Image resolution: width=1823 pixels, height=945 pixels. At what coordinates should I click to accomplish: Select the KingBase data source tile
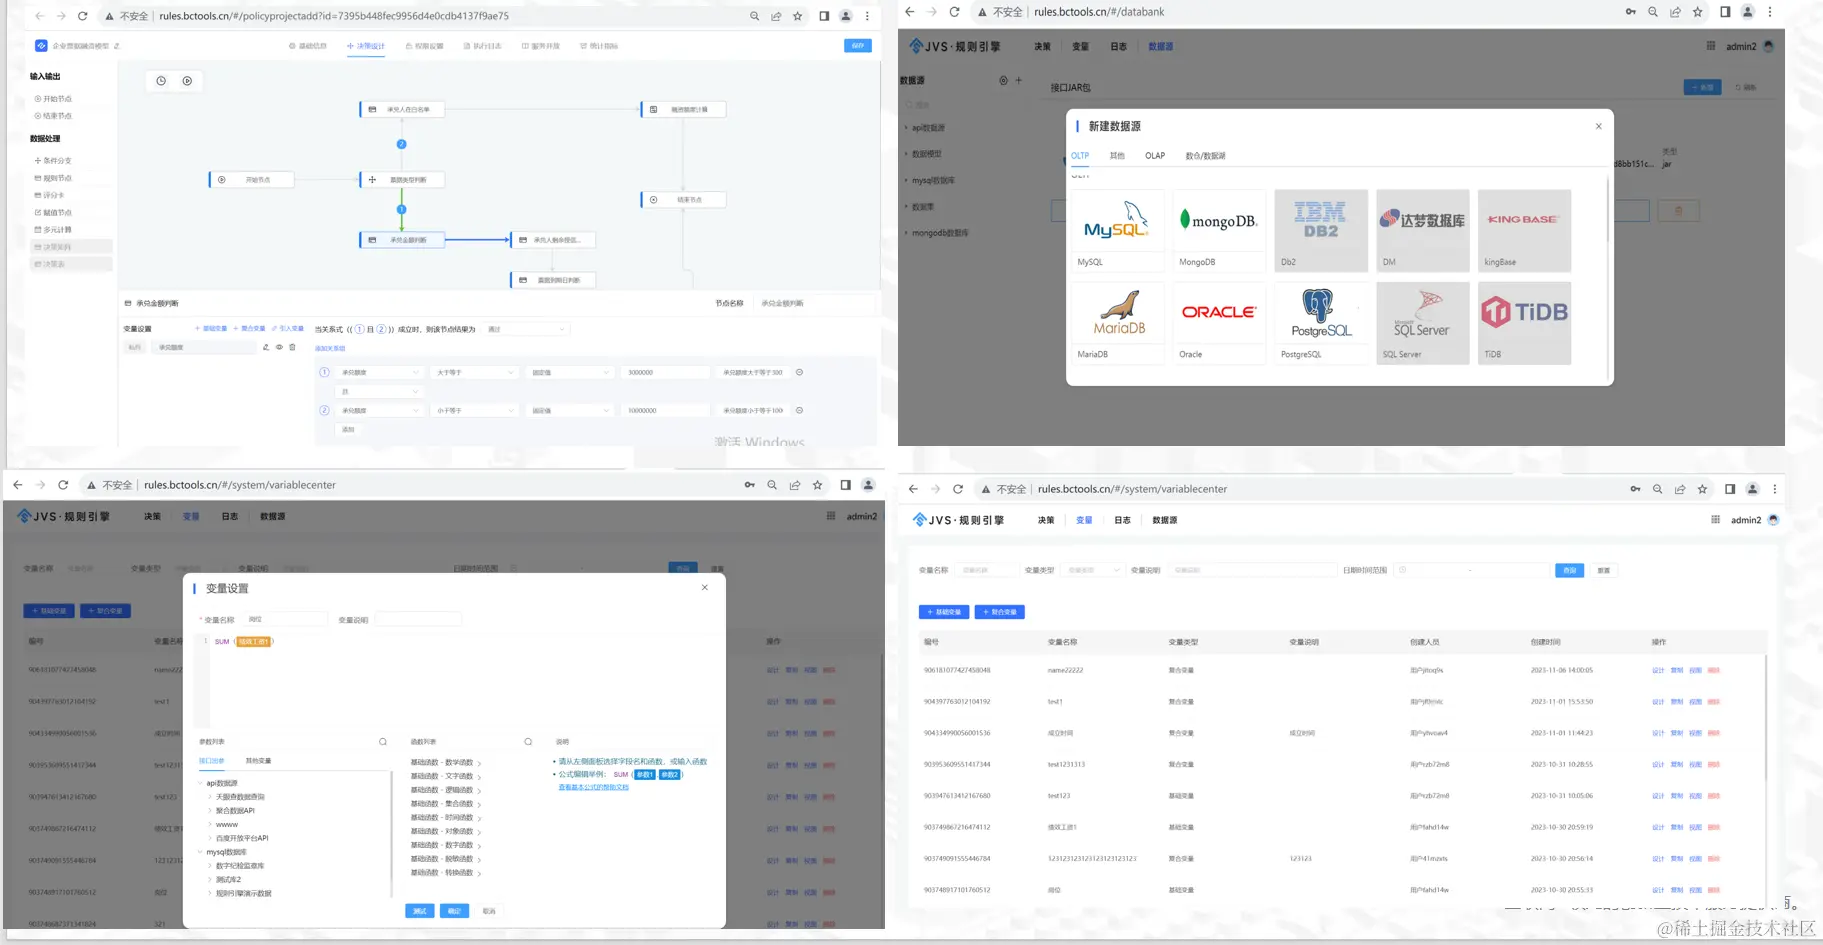click(1524, 230)
